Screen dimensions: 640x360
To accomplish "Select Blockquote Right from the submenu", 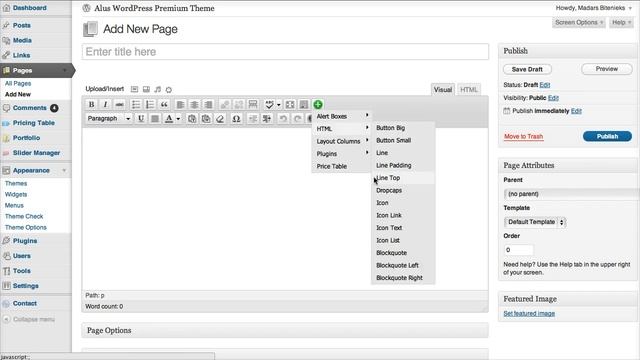I will click(403, 278).
